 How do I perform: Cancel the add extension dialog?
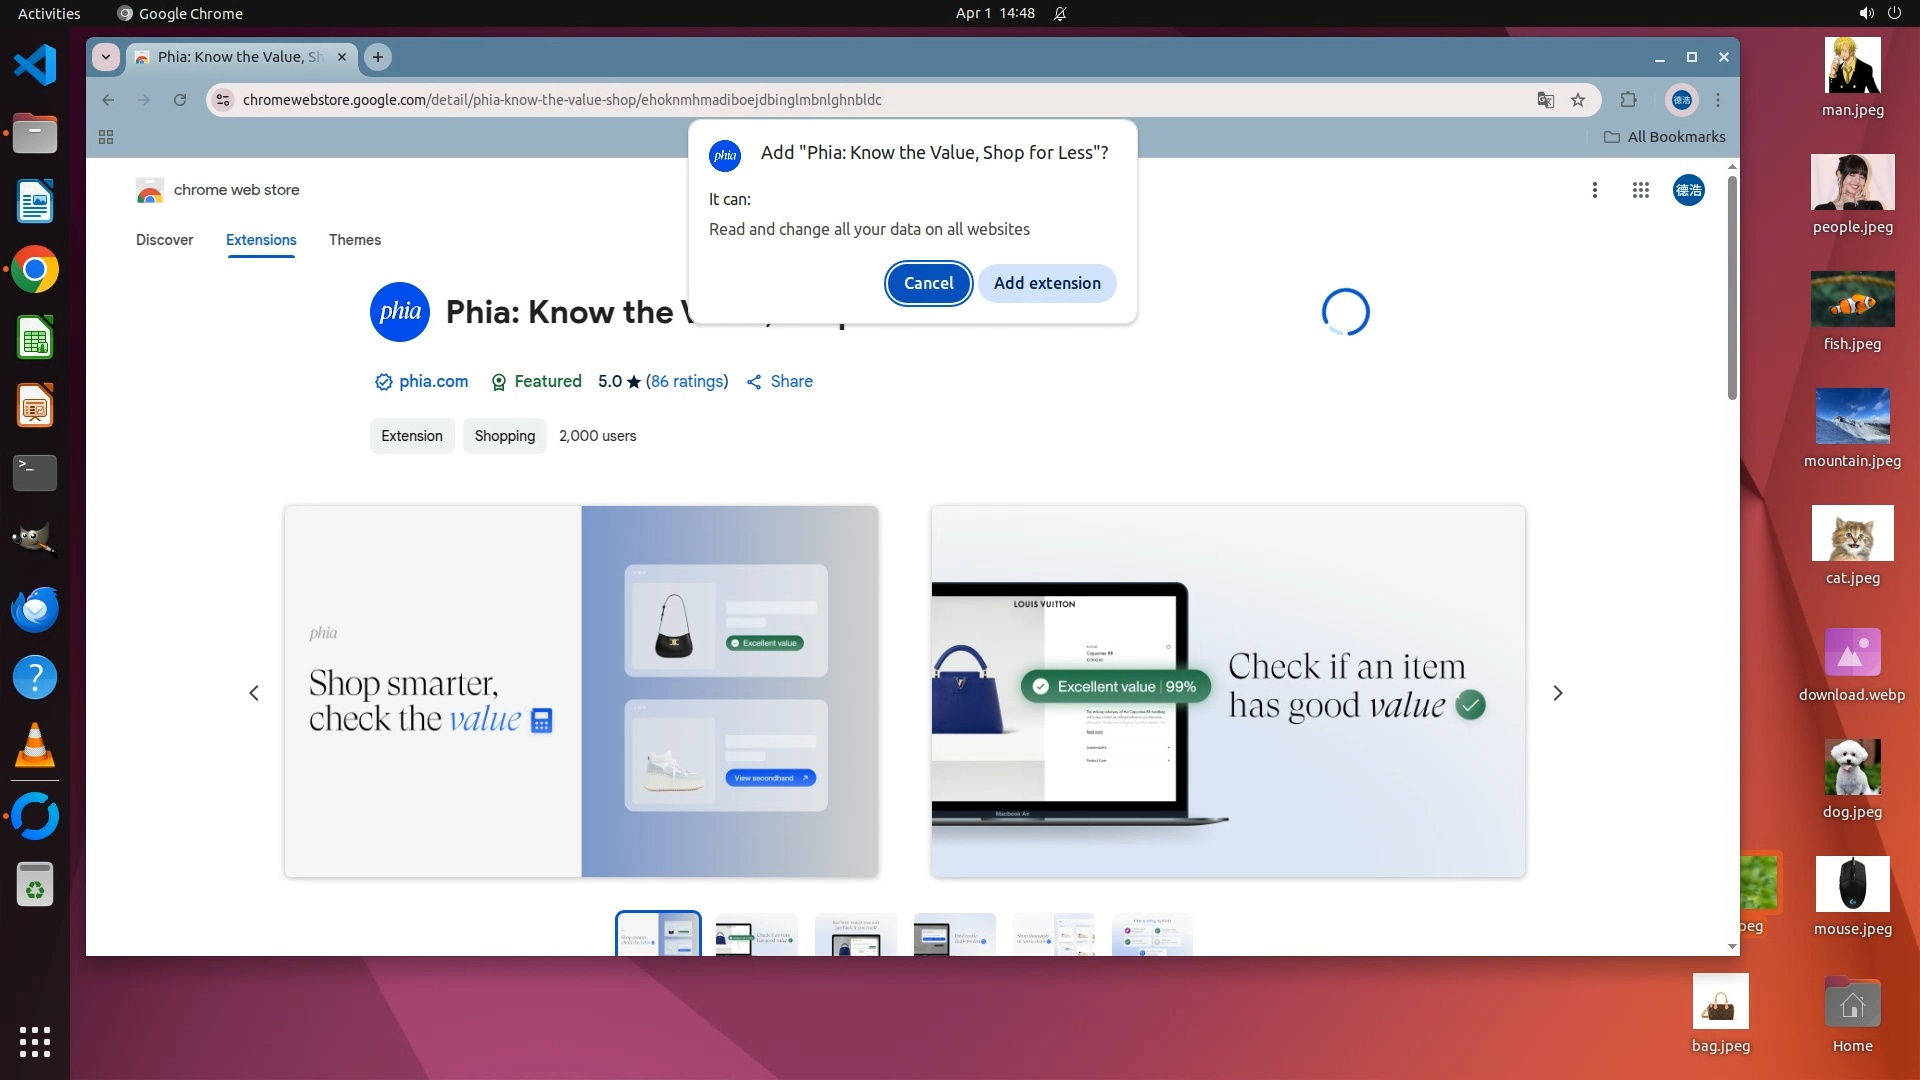click(x=928, y=283)
